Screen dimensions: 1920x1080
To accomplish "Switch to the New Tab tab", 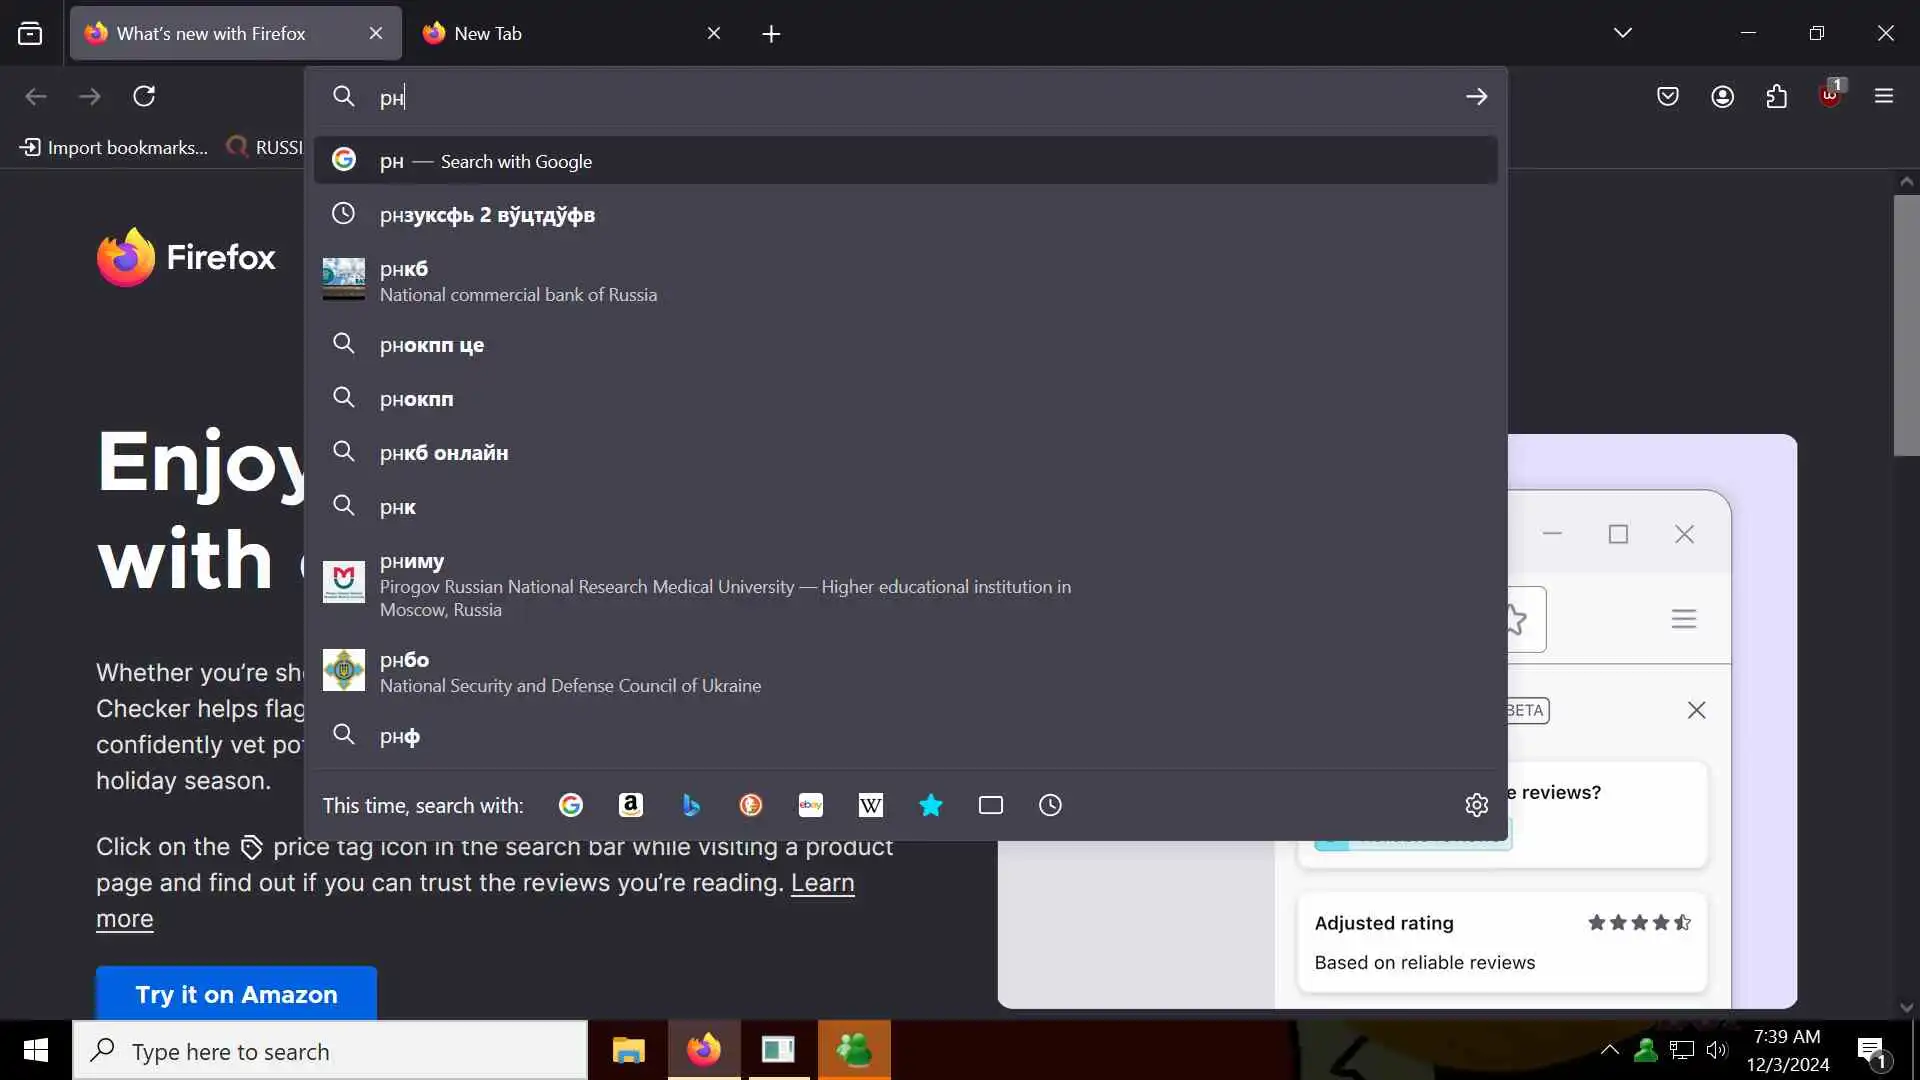I will pos(560,33).
